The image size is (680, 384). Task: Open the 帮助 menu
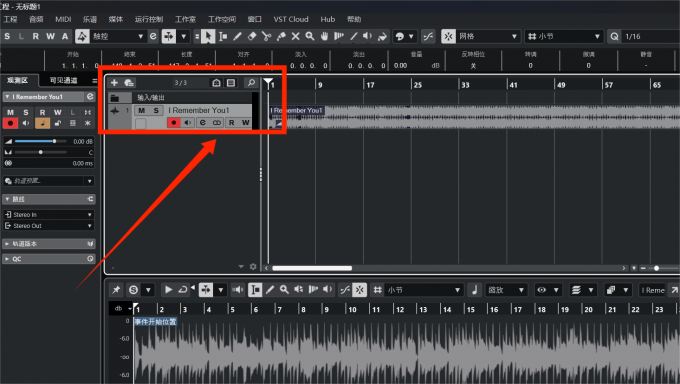pos(354,19)
